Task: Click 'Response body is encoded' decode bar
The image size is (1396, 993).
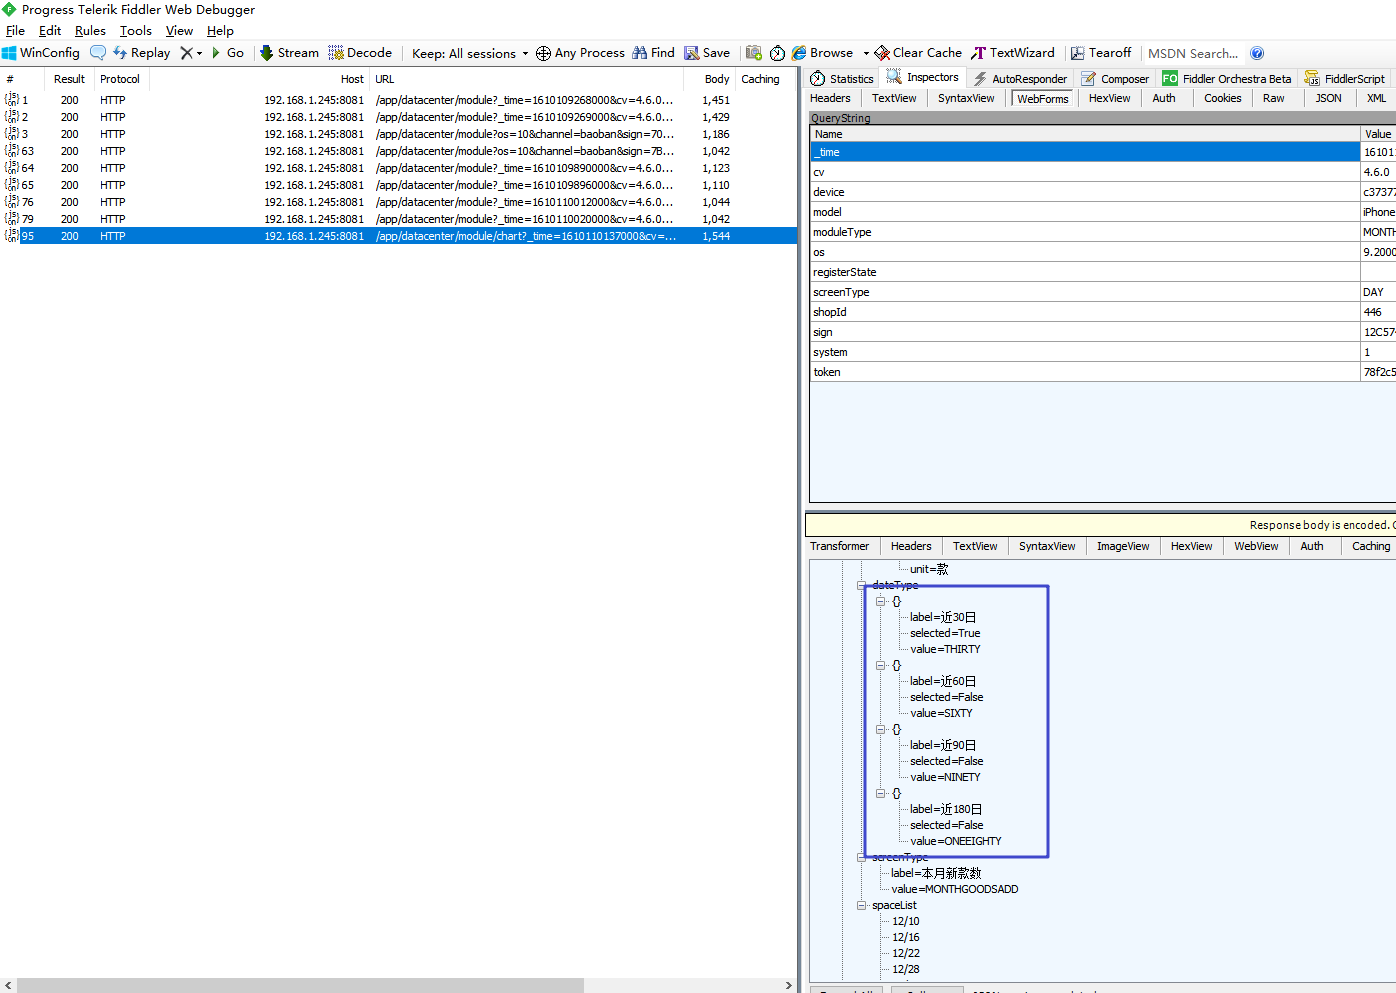Action: pyautogui.click(x=1100, y=525)
